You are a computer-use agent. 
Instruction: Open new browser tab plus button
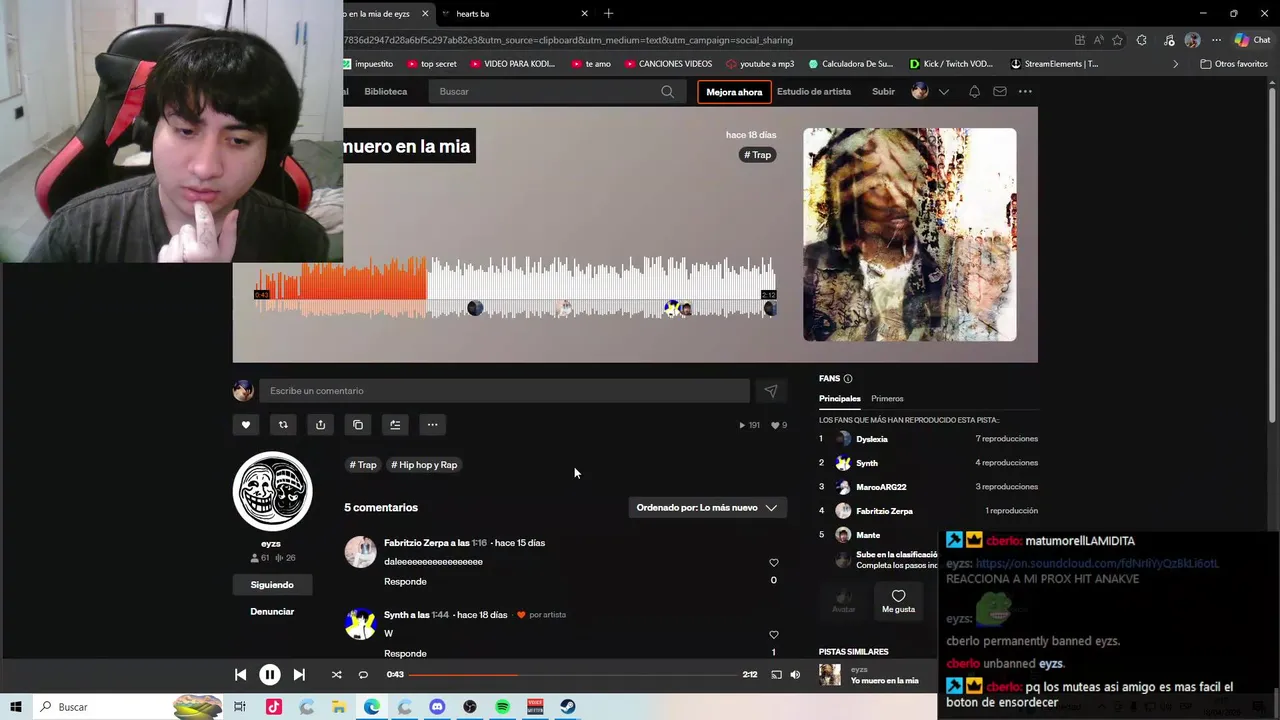608,13
